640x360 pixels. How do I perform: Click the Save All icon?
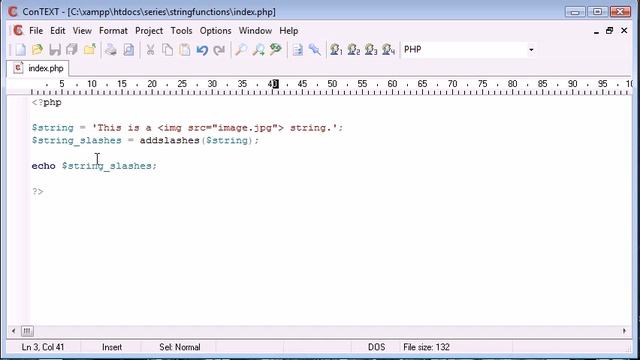[x=72, y=50]
